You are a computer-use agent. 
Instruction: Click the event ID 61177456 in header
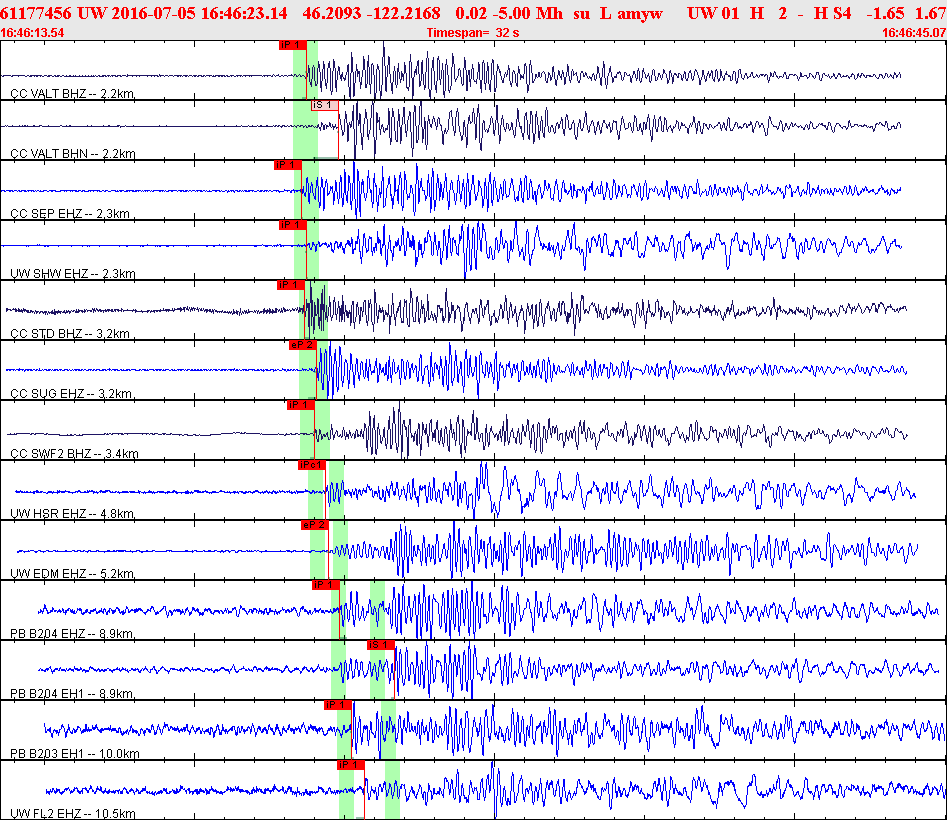pos(36,13)
